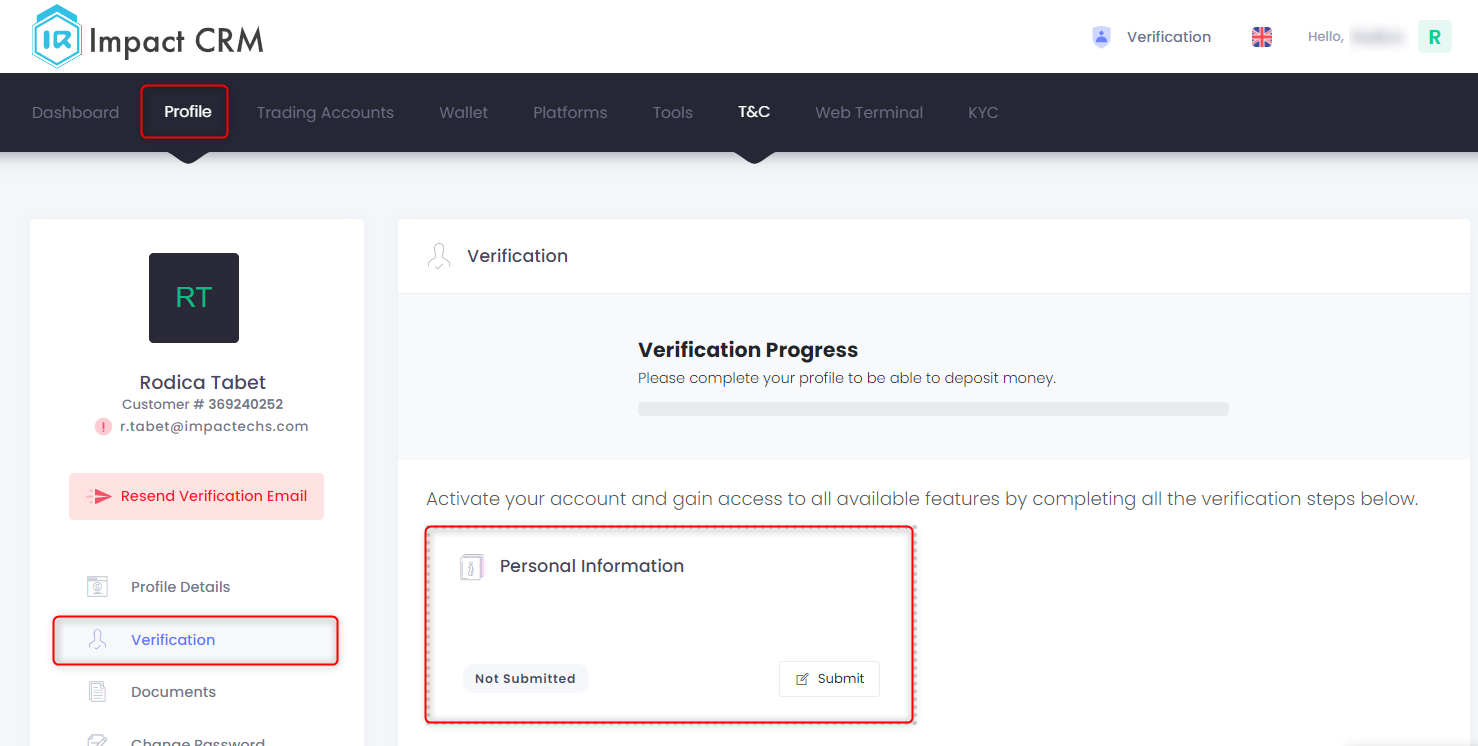1478x746 pixels.
Task: Open the Verification bell icon in the header
Action: pos(1100,36)
